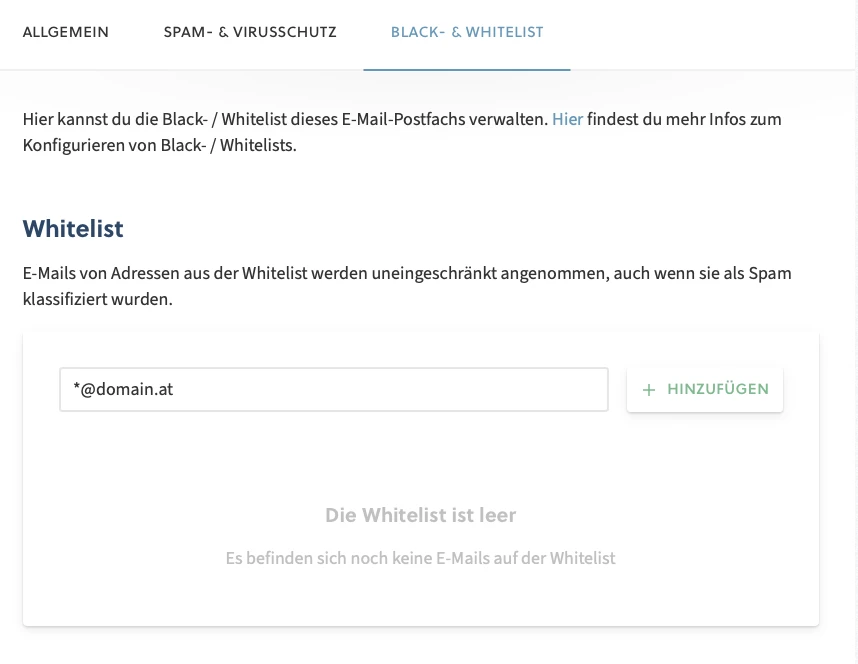Viewport: 858px width, 664px height.
Task: Click the empty space inside the whitelist card
Action: (420, 454)
